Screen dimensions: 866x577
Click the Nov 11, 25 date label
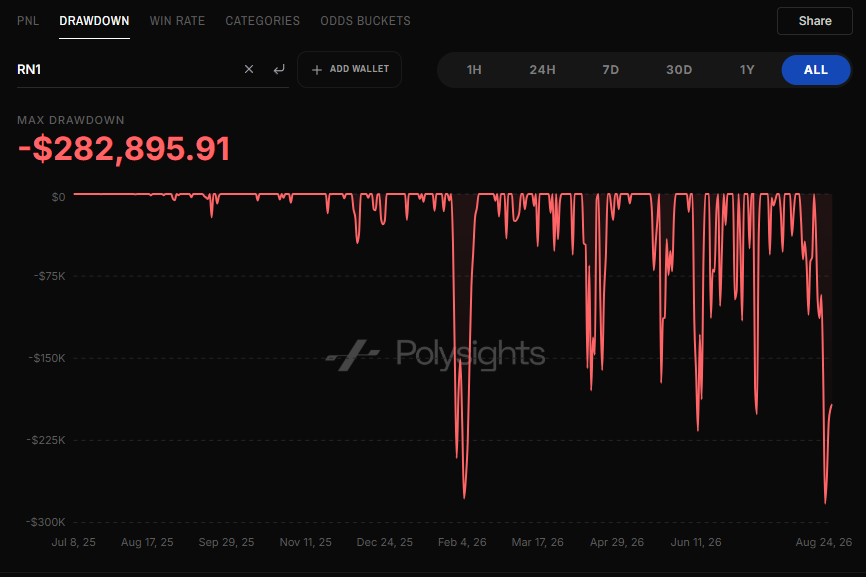(306, 542)
